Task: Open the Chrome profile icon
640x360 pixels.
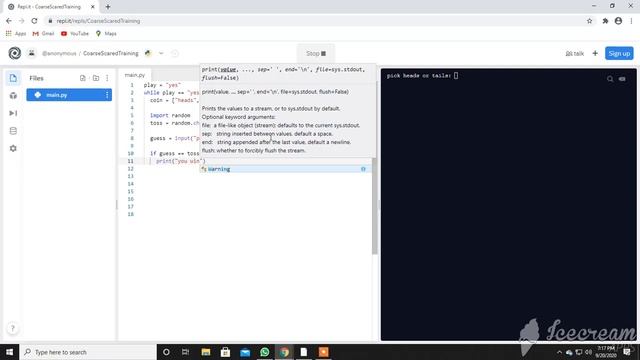Action: pyautogui.click(x=618, y=21)
